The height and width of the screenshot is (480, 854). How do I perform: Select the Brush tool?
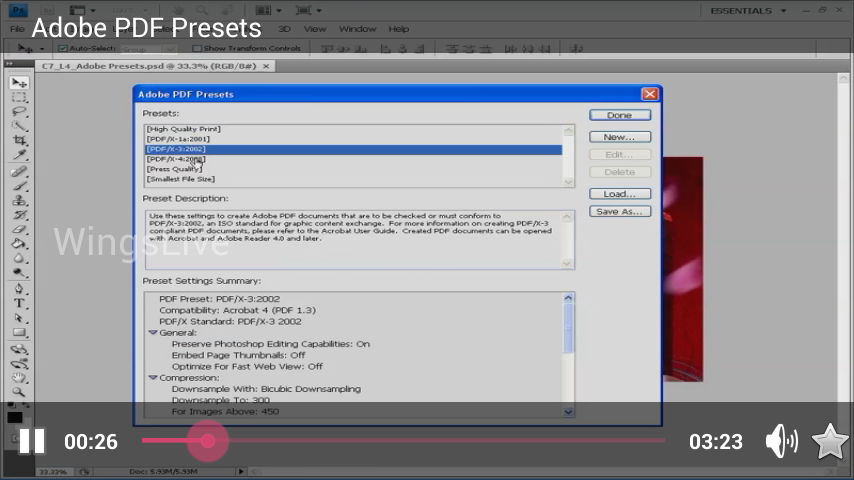[19, 186]
